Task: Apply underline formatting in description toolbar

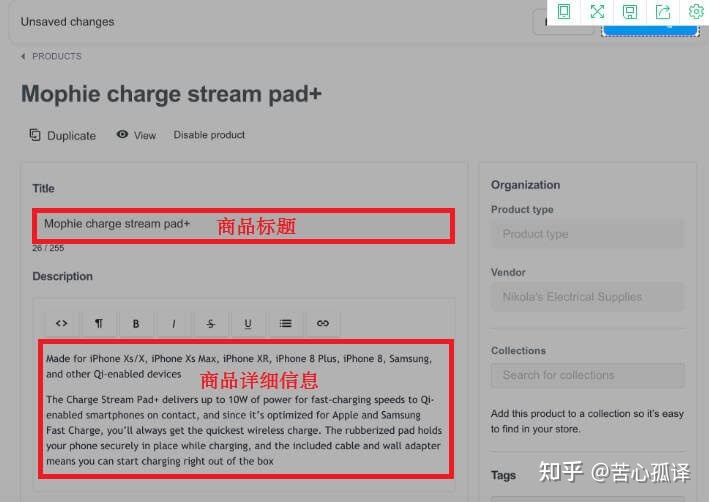Action: [x=248, y=323]
